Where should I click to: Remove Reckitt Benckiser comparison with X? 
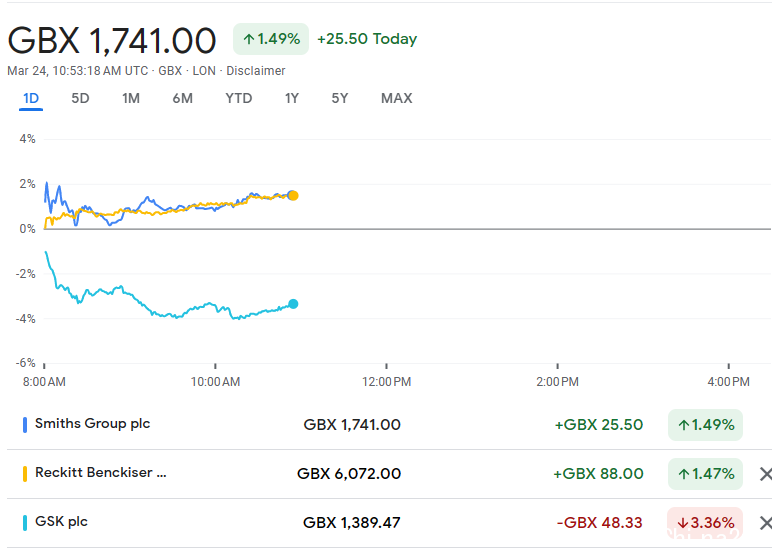pyautogui.click(x=765, y=474)
